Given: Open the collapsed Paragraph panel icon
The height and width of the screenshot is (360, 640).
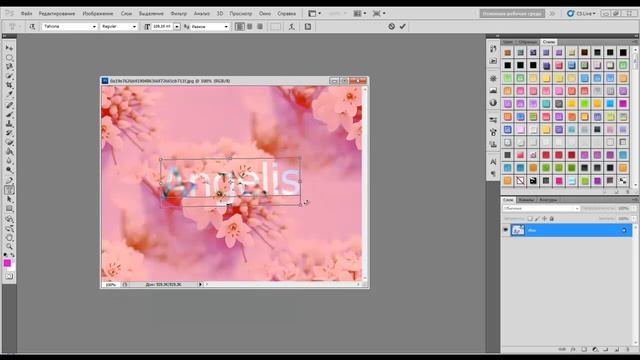Looking at the screenshot, I should [x=493, y=173].
